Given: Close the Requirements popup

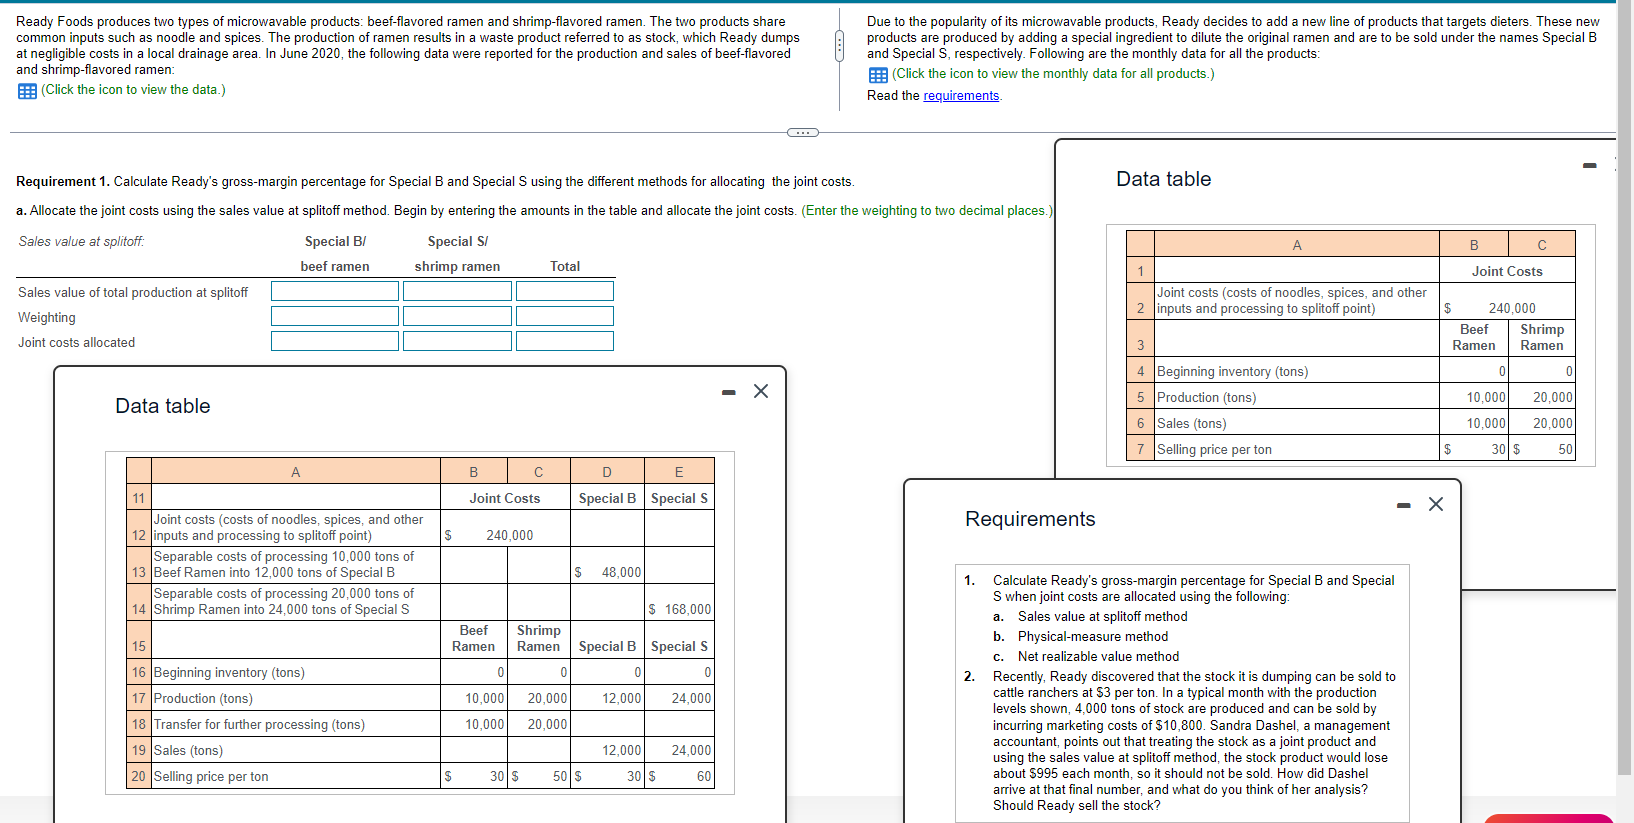Looking at the screenshot, I should [1436, 504].
